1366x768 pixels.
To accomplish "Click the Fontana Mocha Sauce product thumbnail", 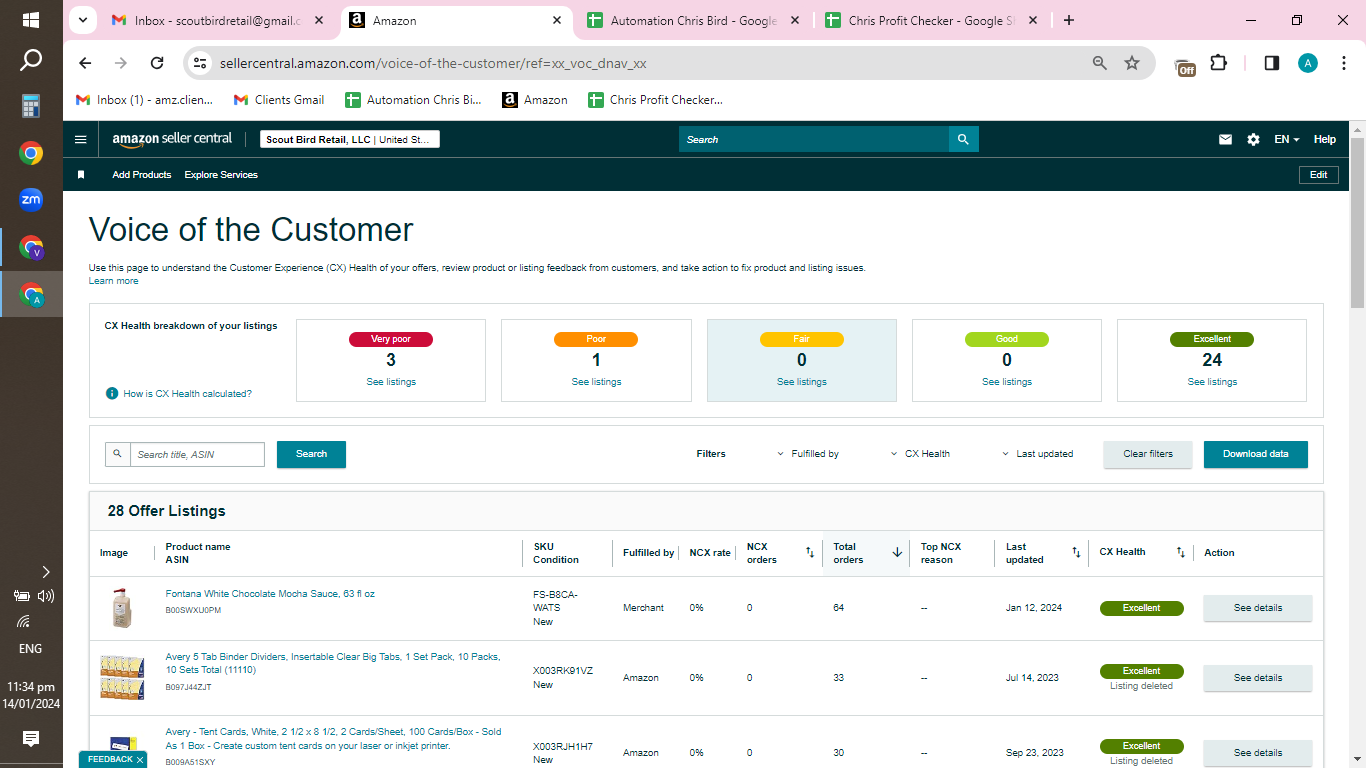I will pos(122,608).
